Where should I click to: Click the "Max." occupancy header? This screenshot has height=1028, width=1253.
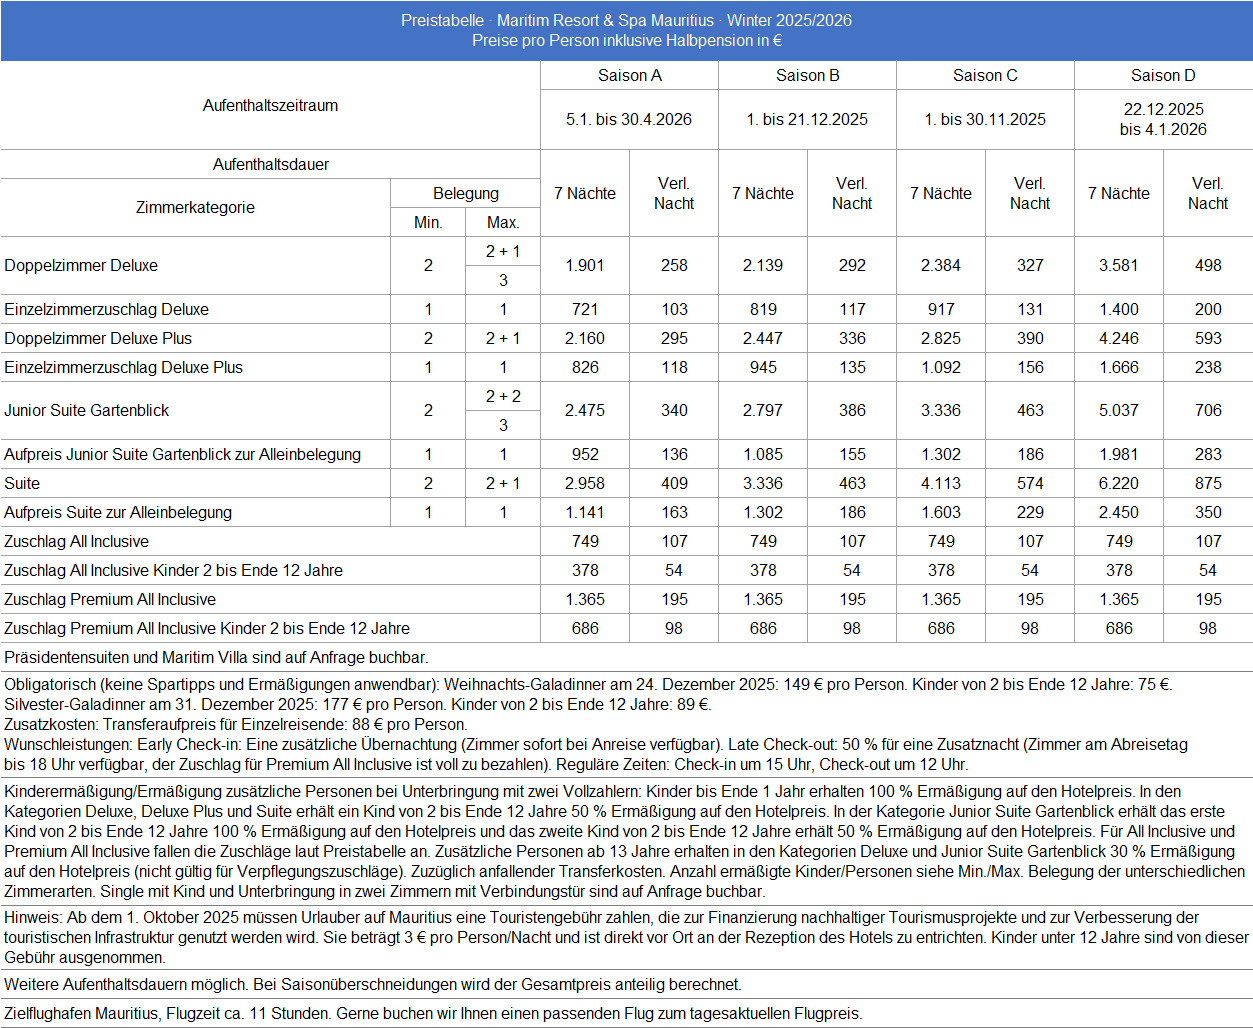(x=503, y=222)
